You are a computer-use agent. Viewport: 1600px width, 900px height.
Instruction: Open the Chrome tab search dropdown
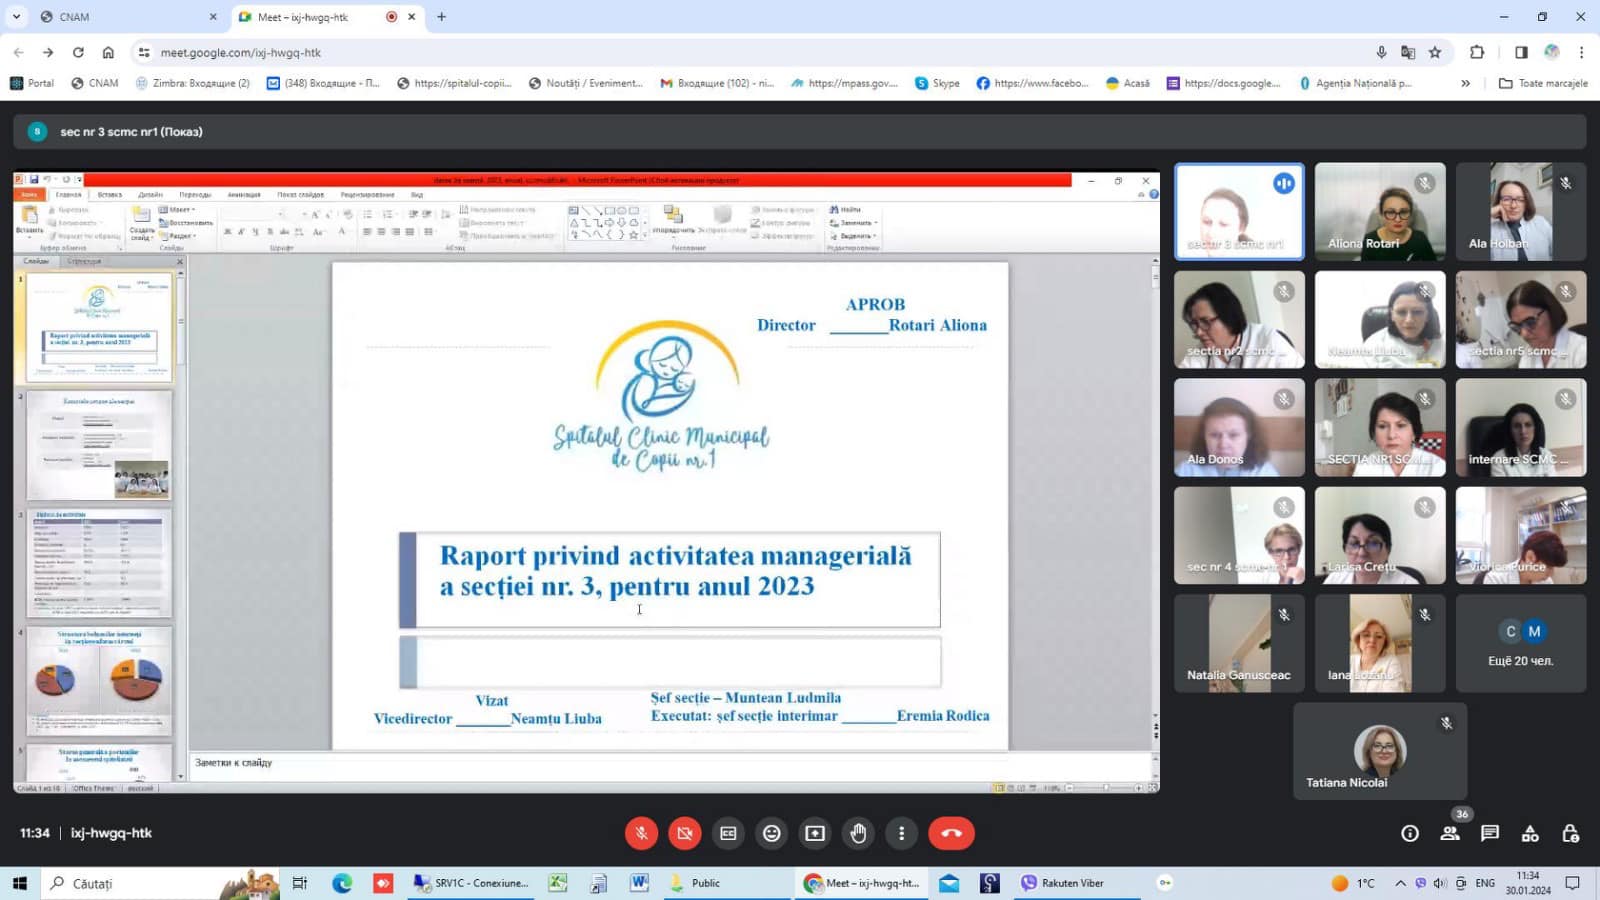coord(16,17)
